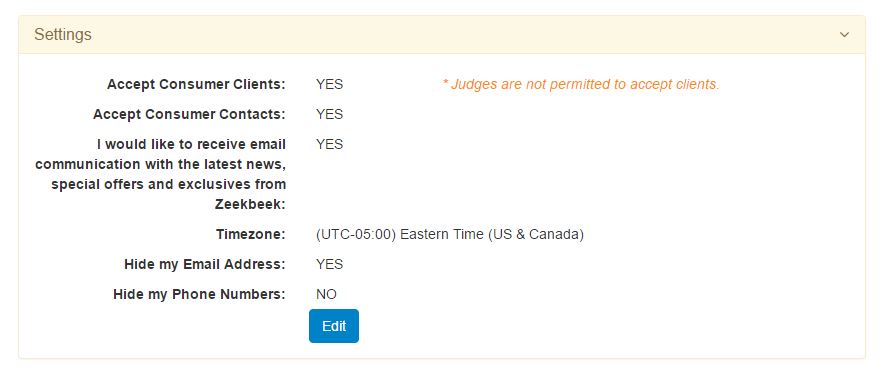Click the 'special offers and exclusives from' line
This screenshot has width=880, height=379.
[x=168, y=184]
